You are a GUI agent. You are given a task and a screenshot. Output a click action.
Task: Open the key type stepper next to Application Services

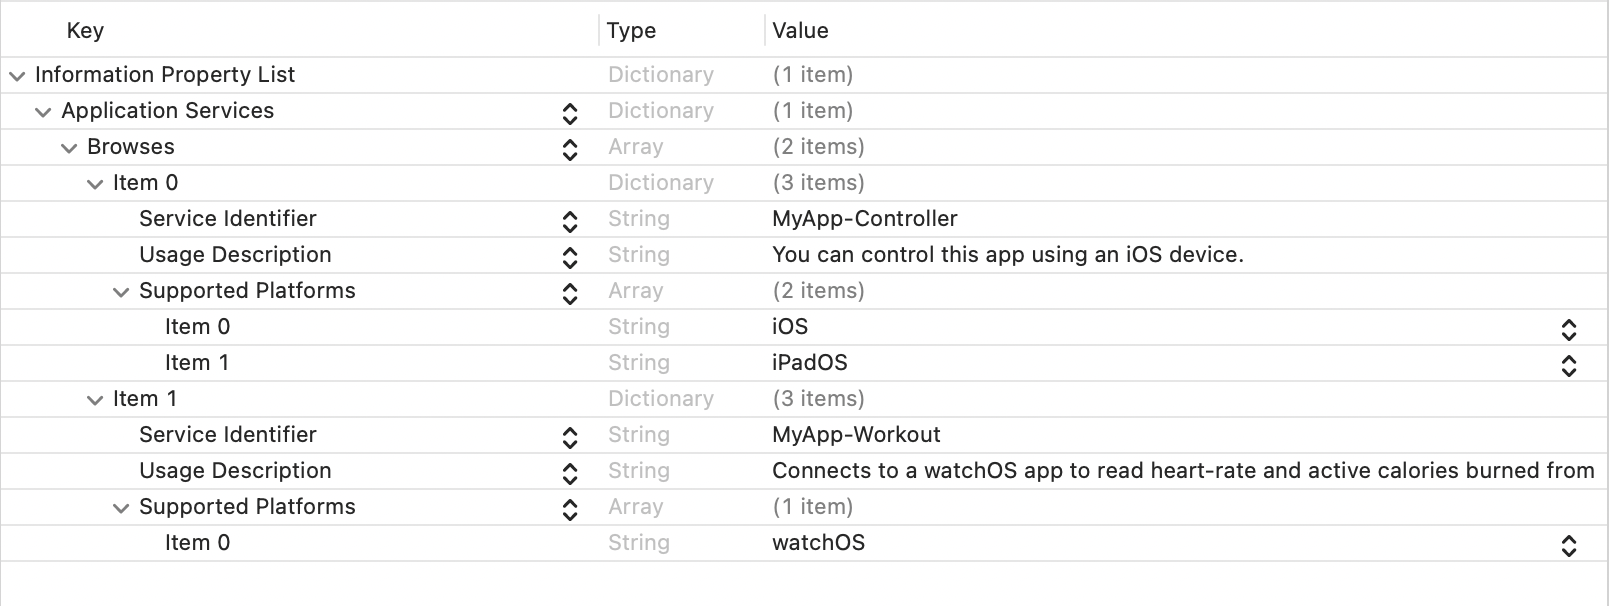pyautogui.click(x=569, y=113)
